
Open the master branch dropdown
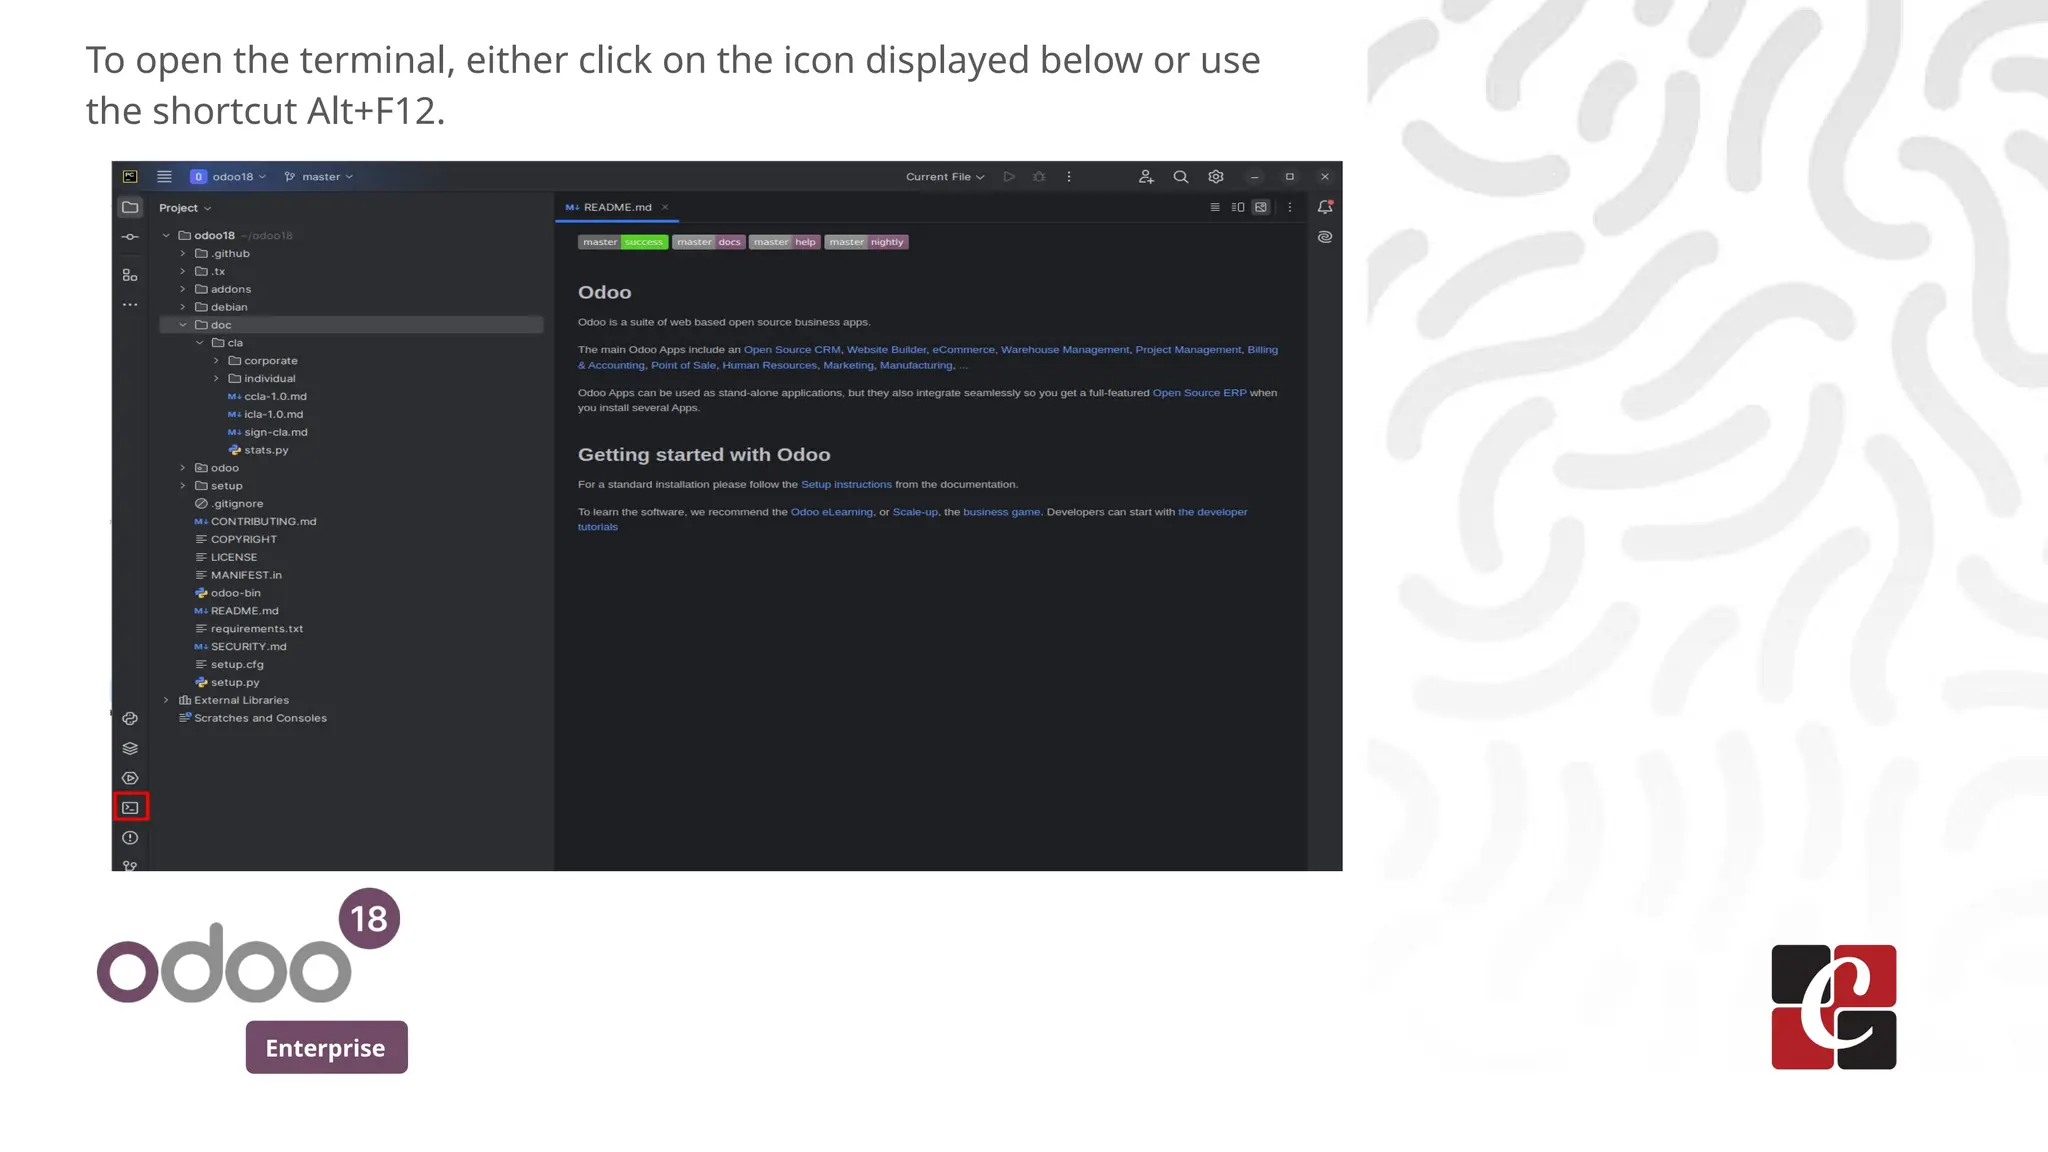[x=319, y=176]
